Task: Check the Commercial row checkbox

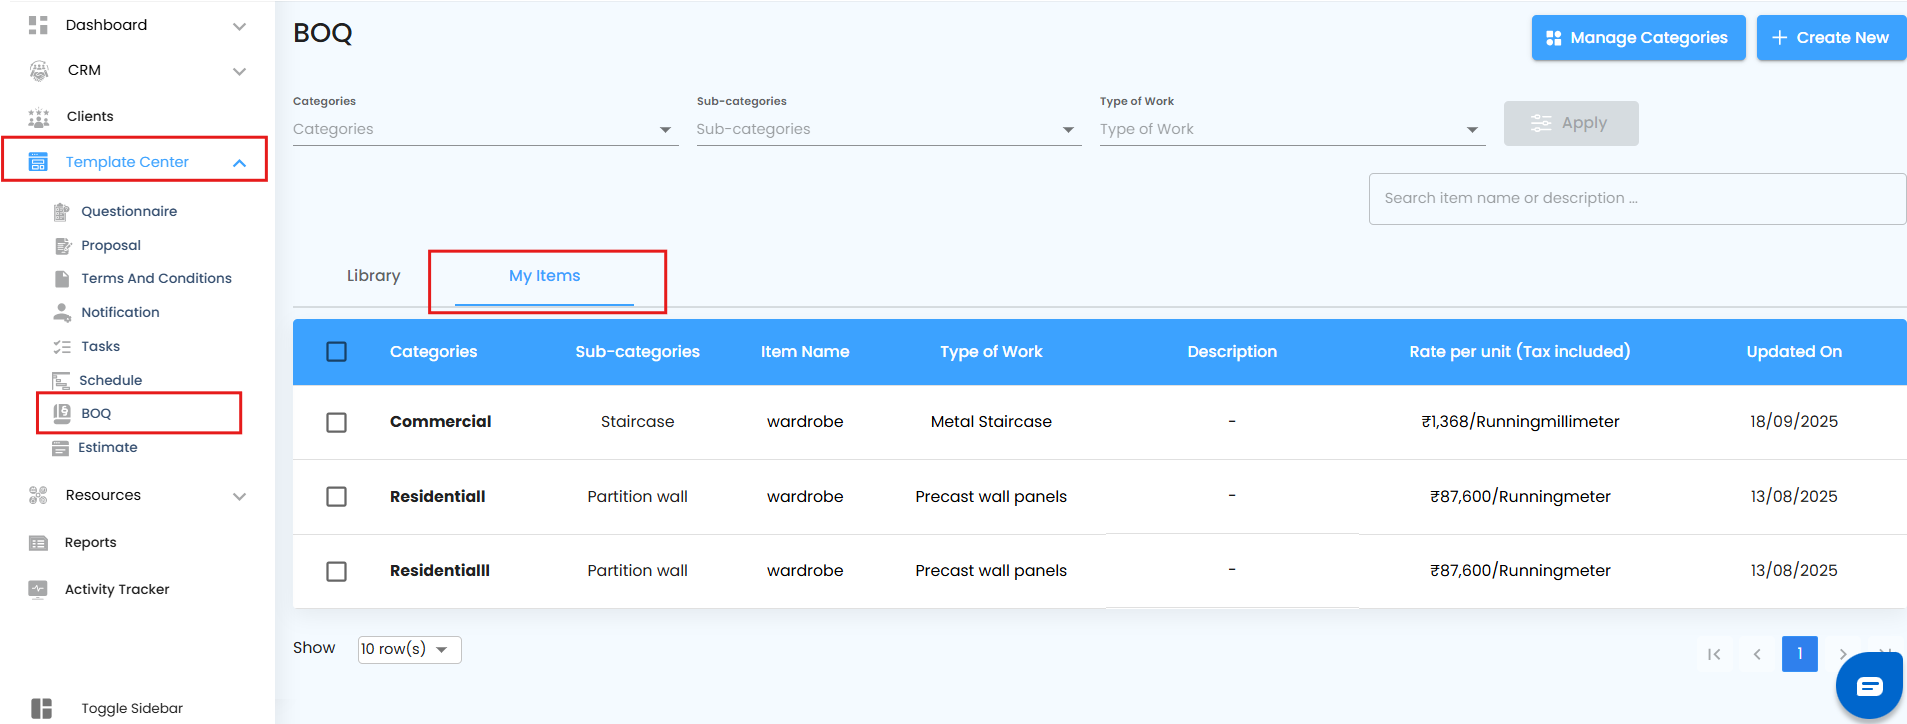Action: (337, 422)
